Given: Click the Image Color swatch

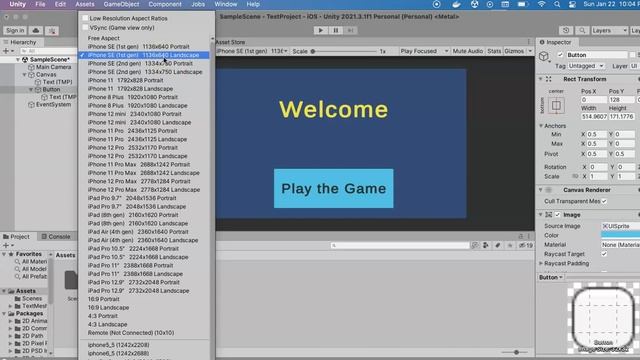Looking at the screenshot, I should pos(620,235).
